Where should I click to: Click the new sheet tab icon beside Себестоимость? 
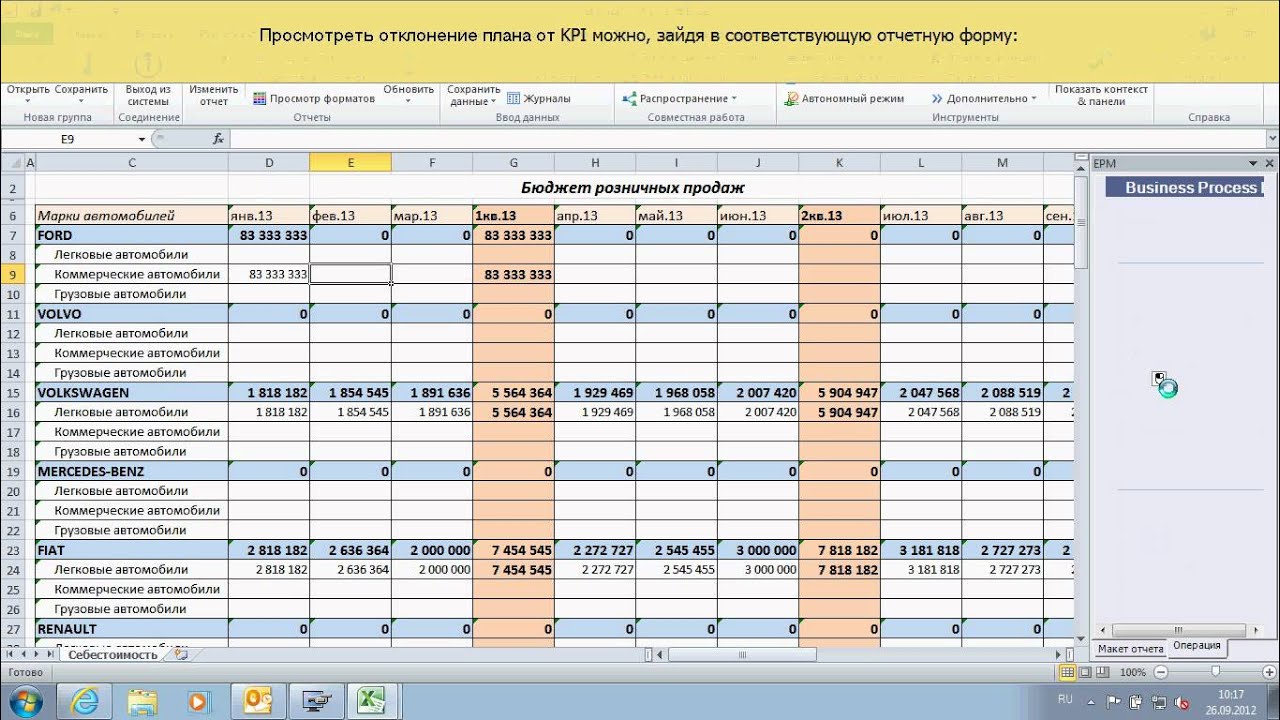point(181,654)
